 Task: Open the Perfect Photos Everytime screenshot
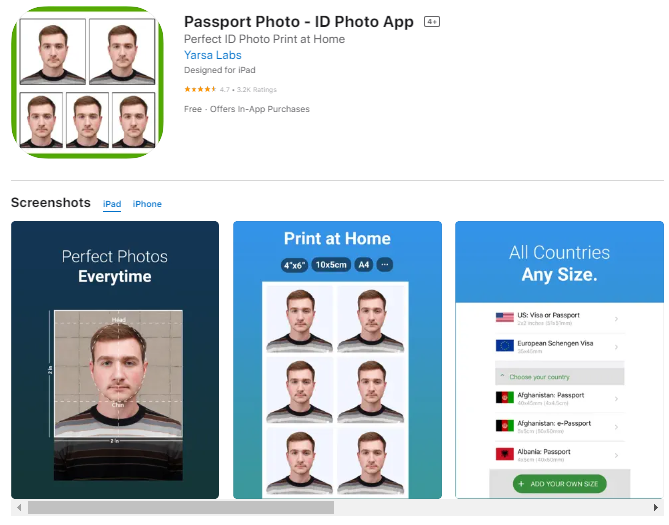tap(115, 360)
